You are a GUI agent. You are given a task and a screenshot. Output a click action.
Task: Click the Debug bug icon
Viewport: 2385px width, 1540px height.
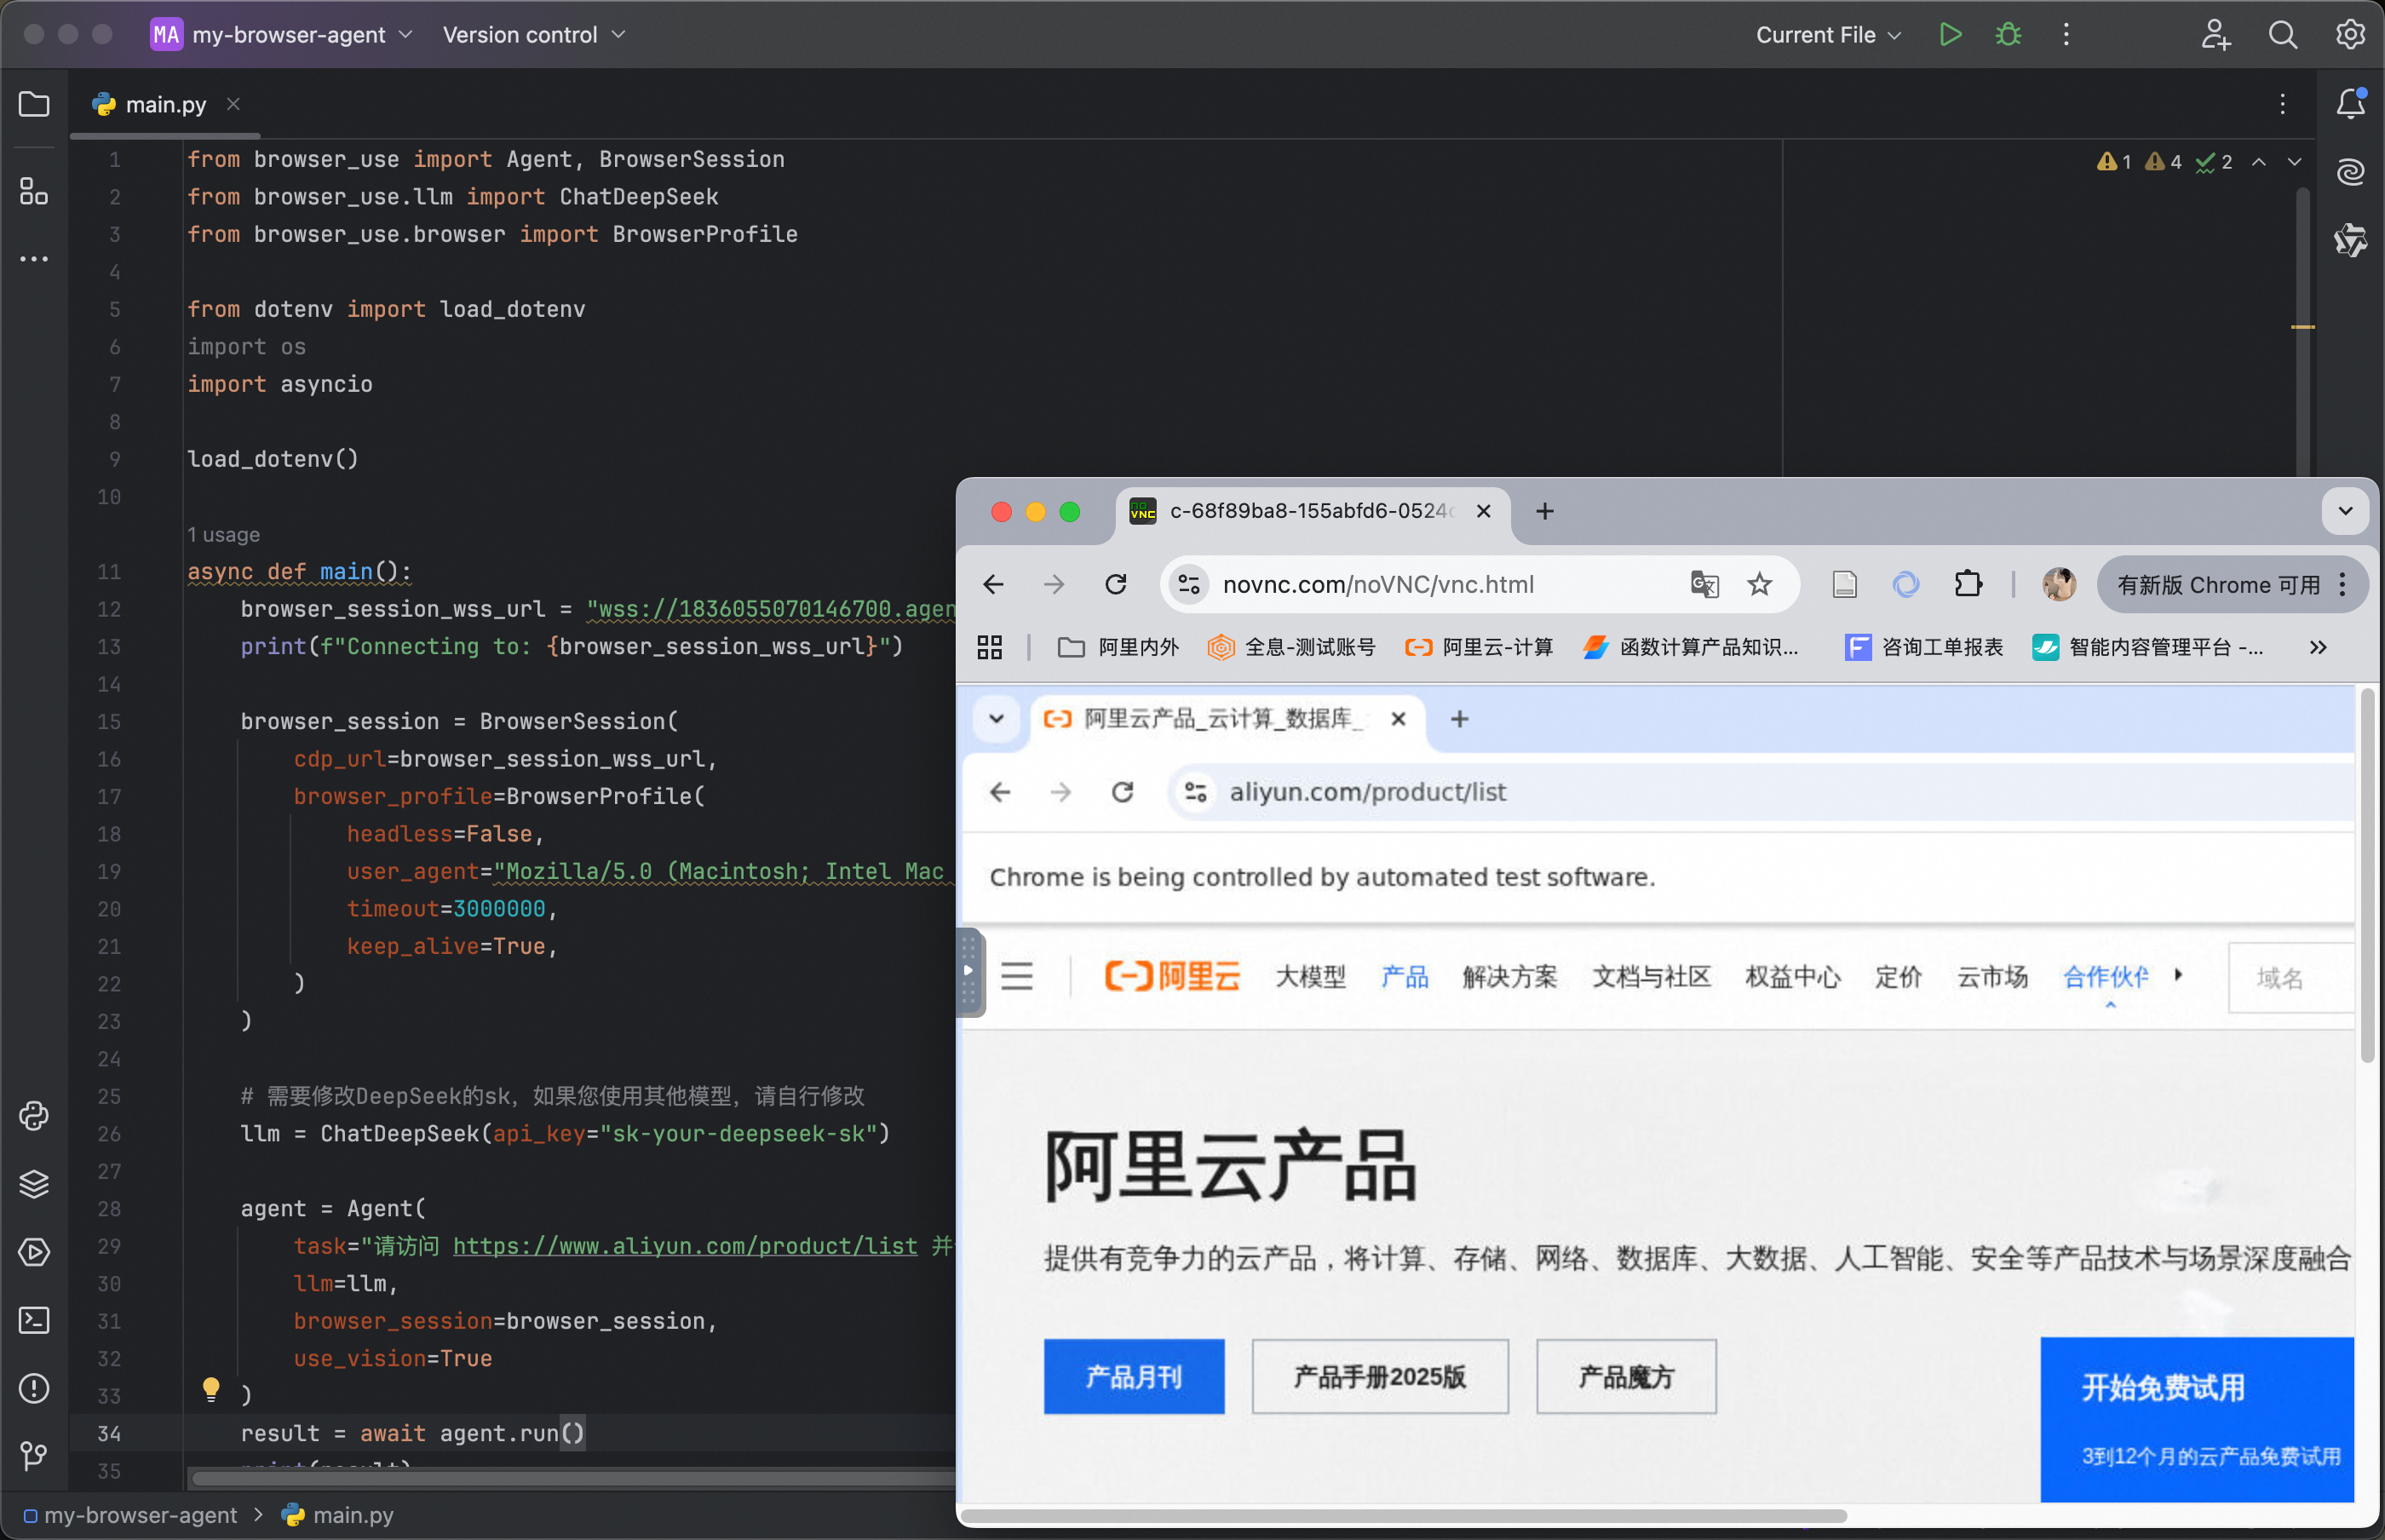click(2008, 35)
